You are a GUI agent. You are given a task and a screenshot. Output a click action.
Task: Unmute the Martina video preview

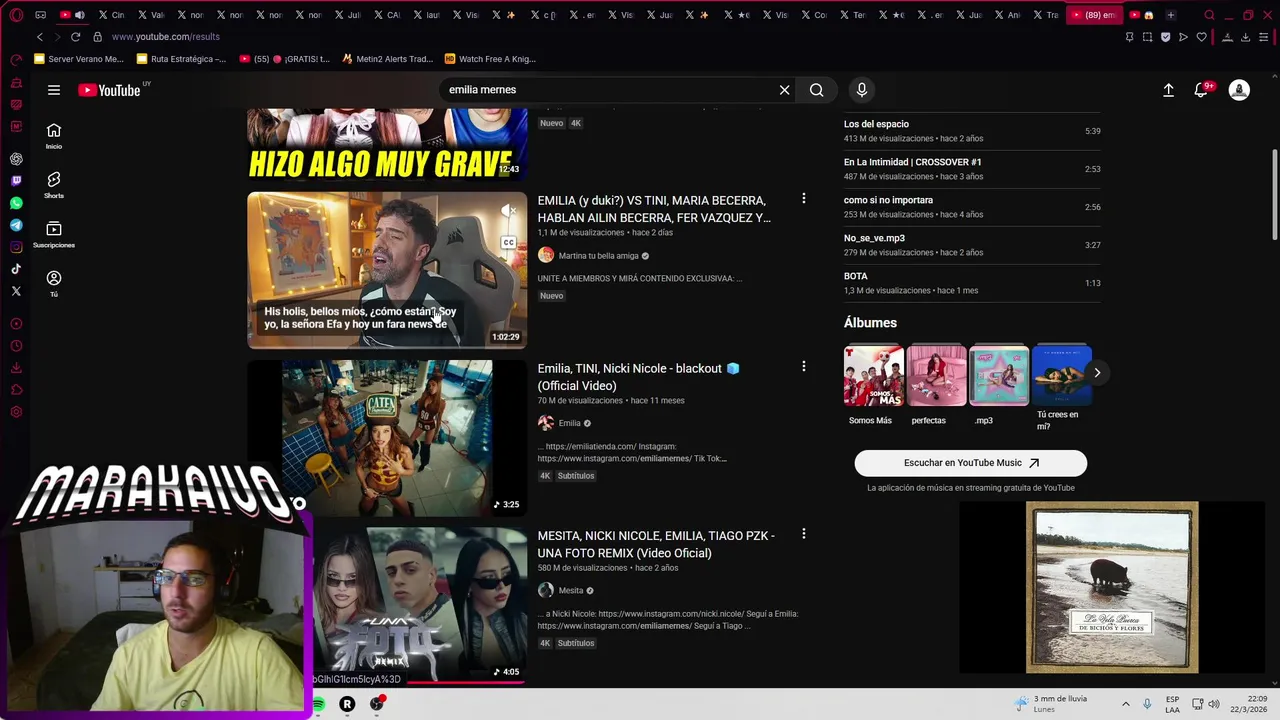pos(509,210)
